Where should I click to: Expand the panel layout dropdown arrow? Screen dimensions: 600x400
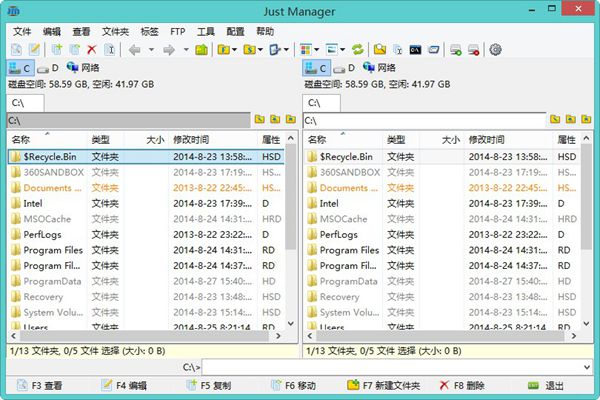point(342,49)
